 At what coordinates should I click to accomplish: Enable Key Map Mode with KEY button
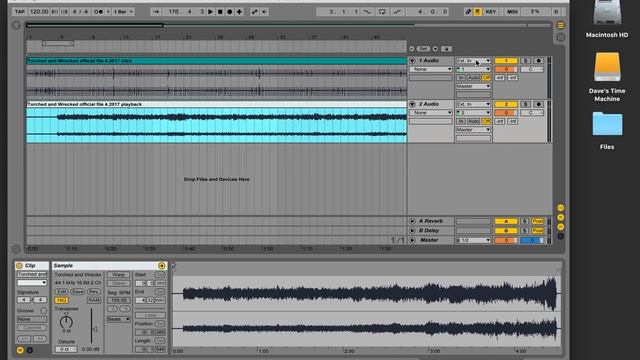[491, 12]
